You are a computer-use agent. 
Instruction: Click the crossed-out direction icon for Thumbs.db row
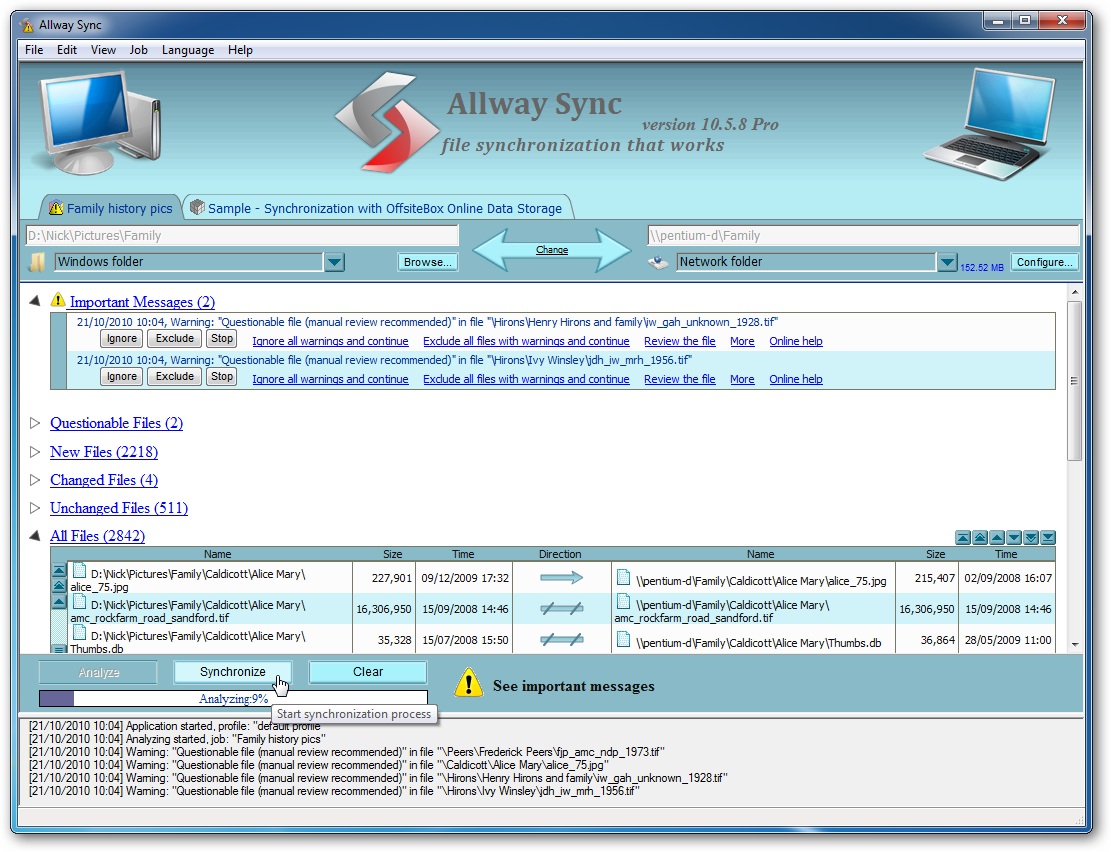tap(560, 640)
